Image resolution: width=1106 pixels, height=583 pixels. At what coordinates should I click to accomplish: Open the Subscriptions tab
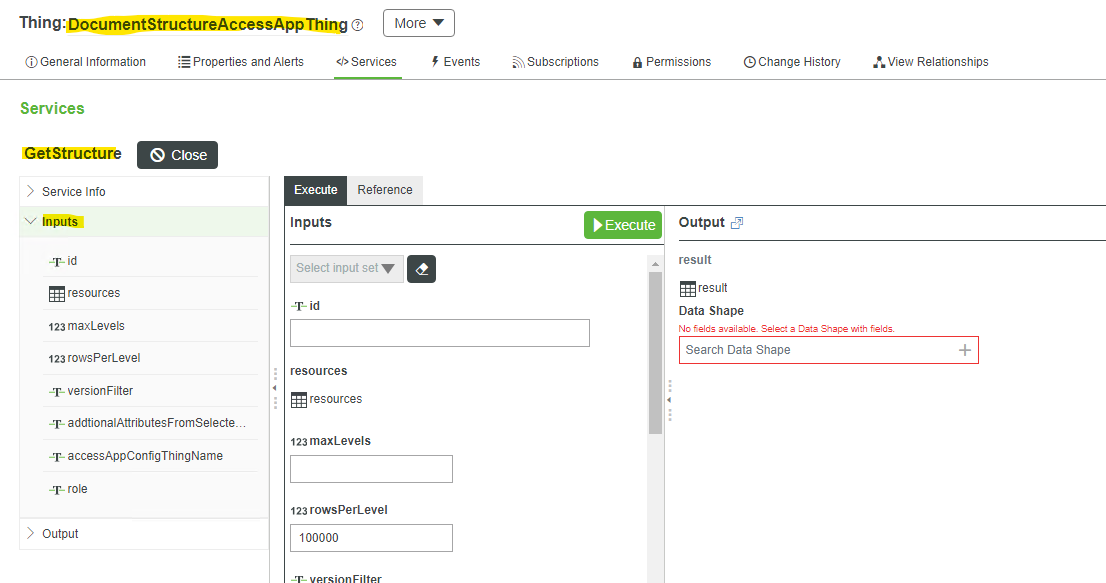(x=556, y=61)
